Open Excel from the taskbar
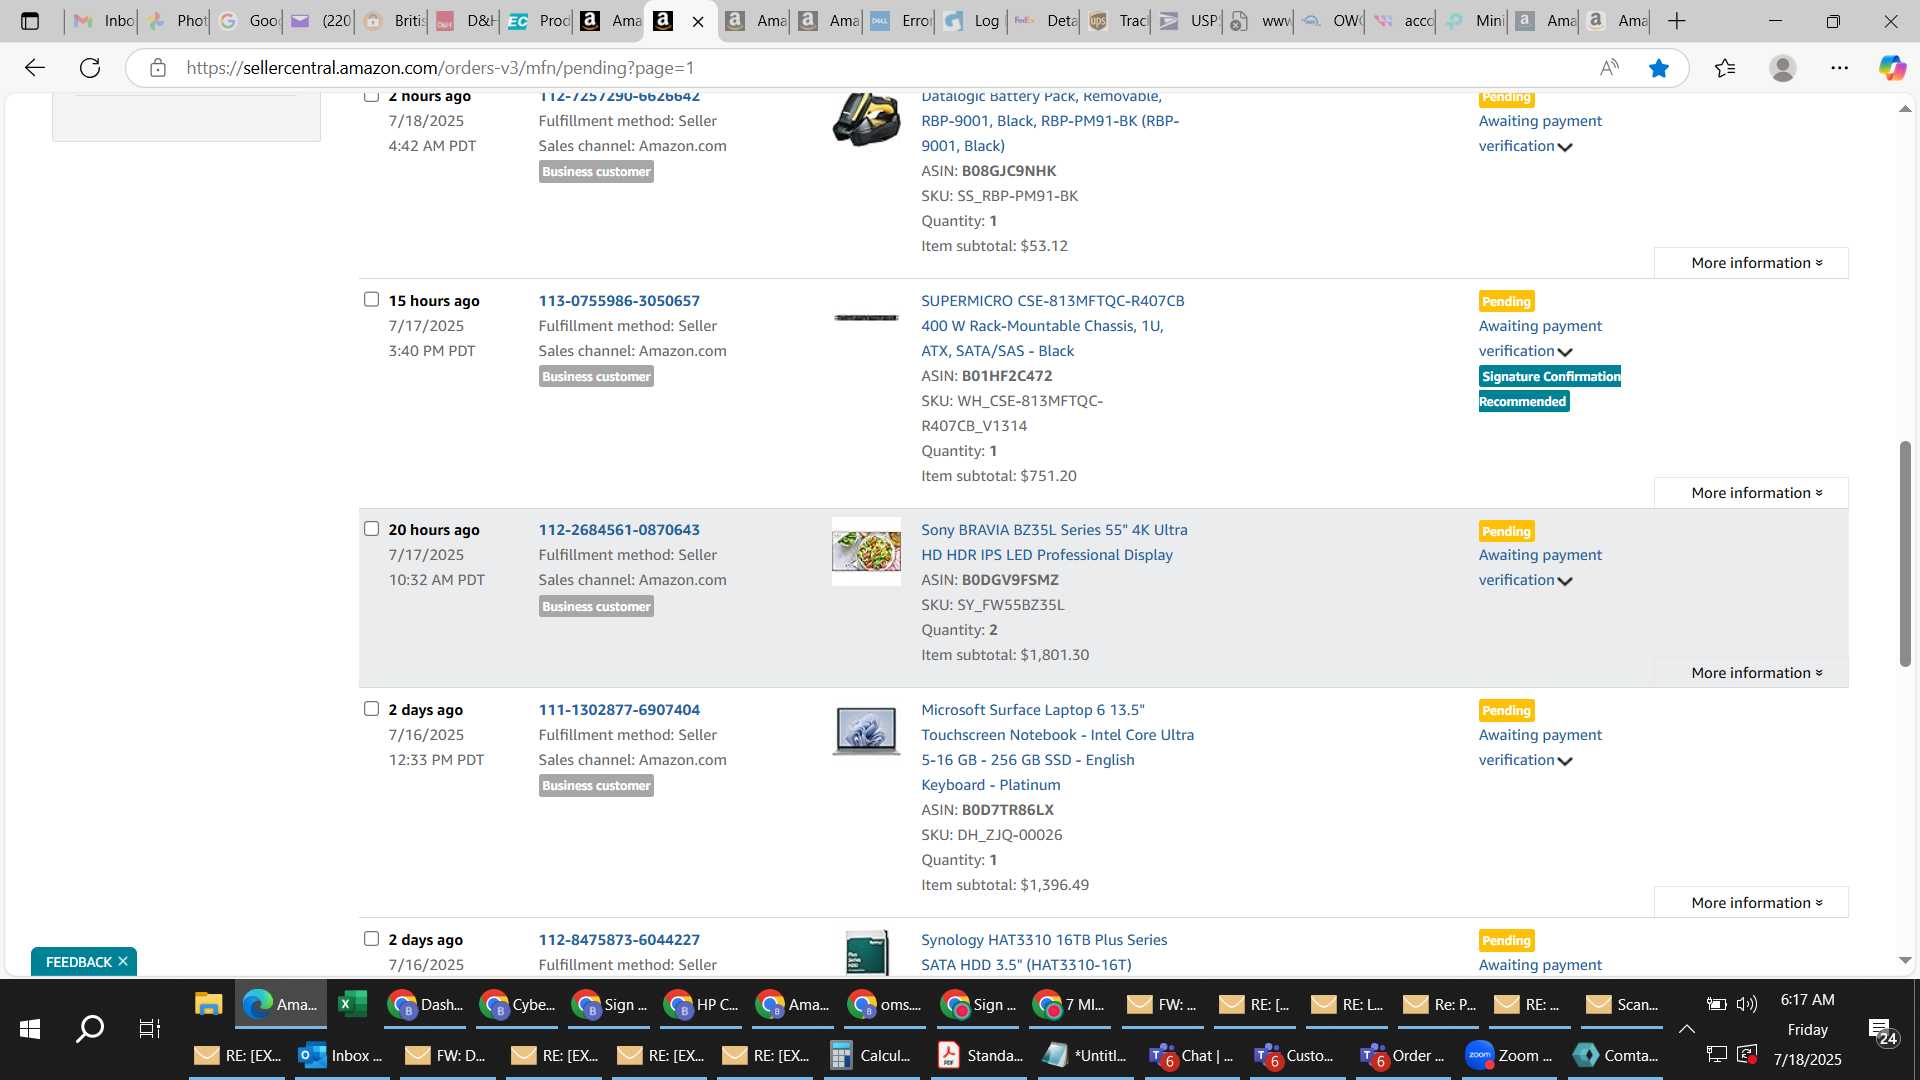 pos(352,1004)
